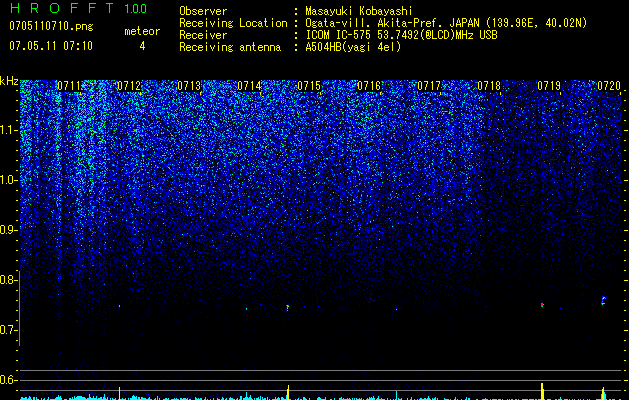The image size is (629, 400).
Task: Click the 0720 time marker
Action: (x=609, y=86)
